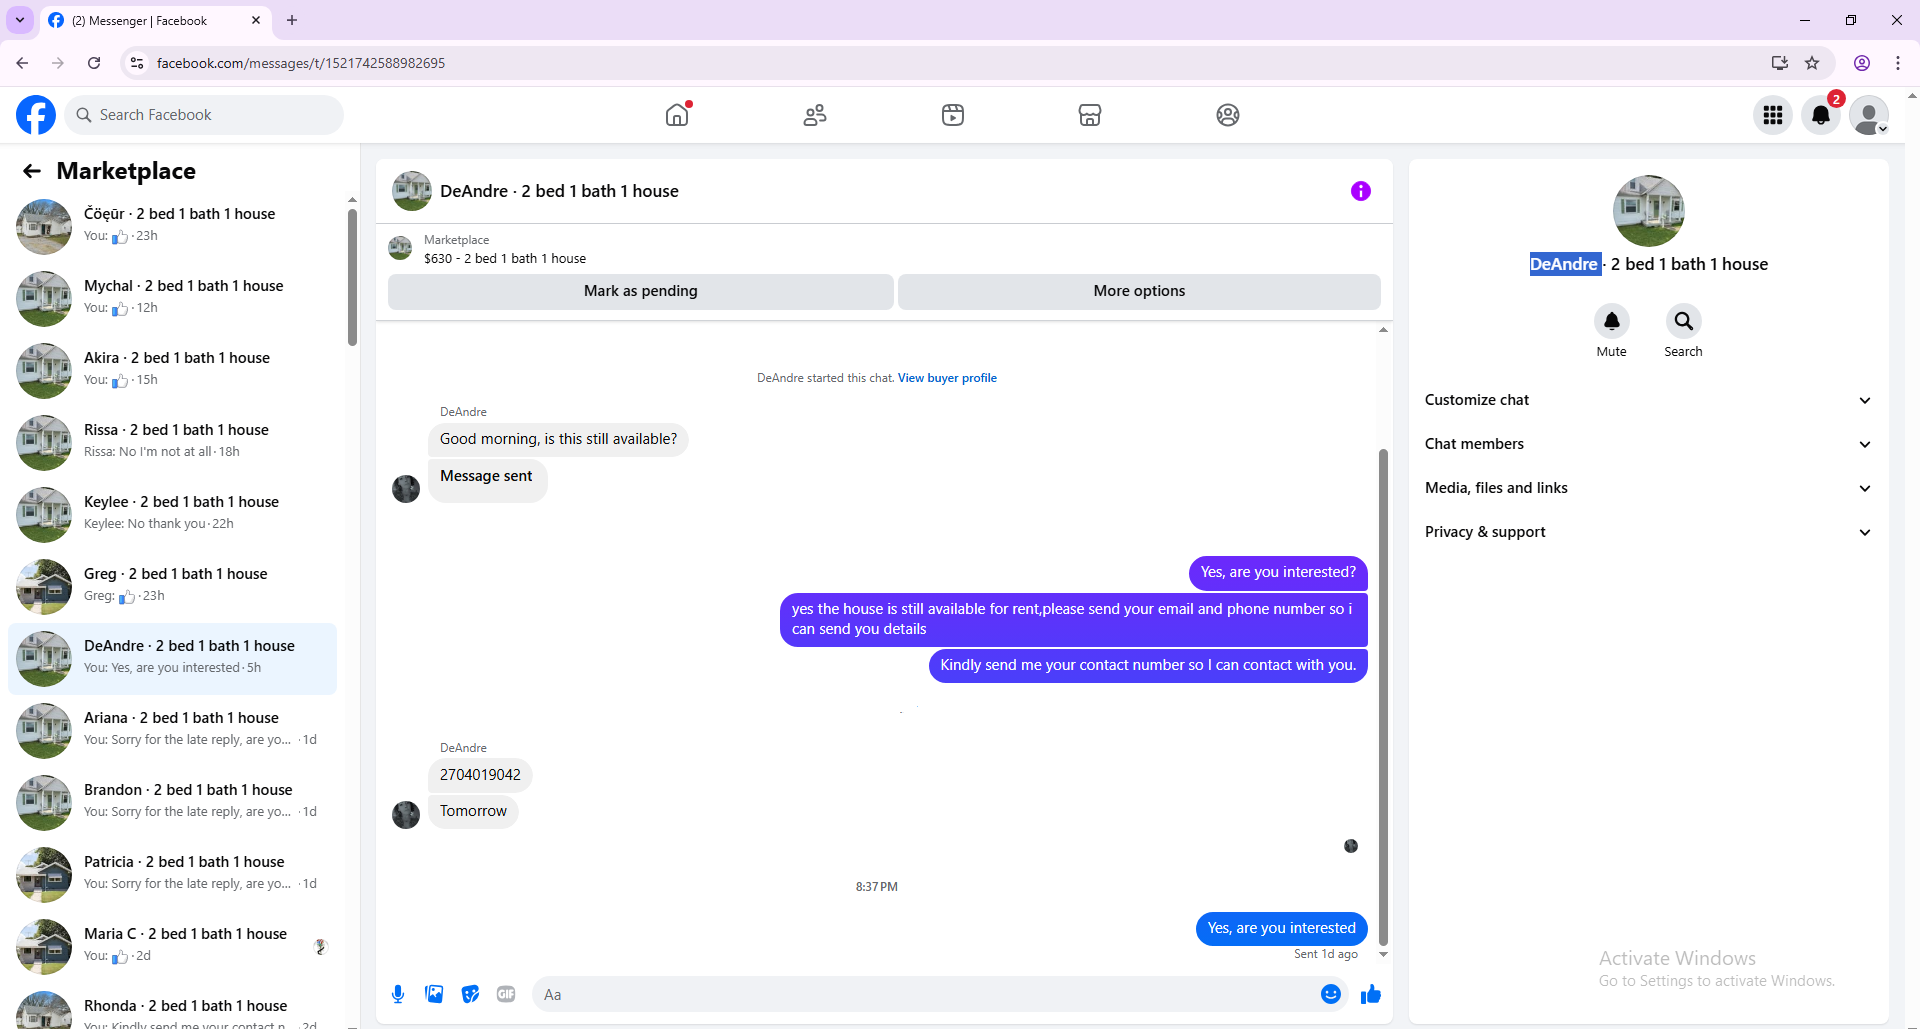Search in conversation magnifier icon

[x=1684, y=321]
